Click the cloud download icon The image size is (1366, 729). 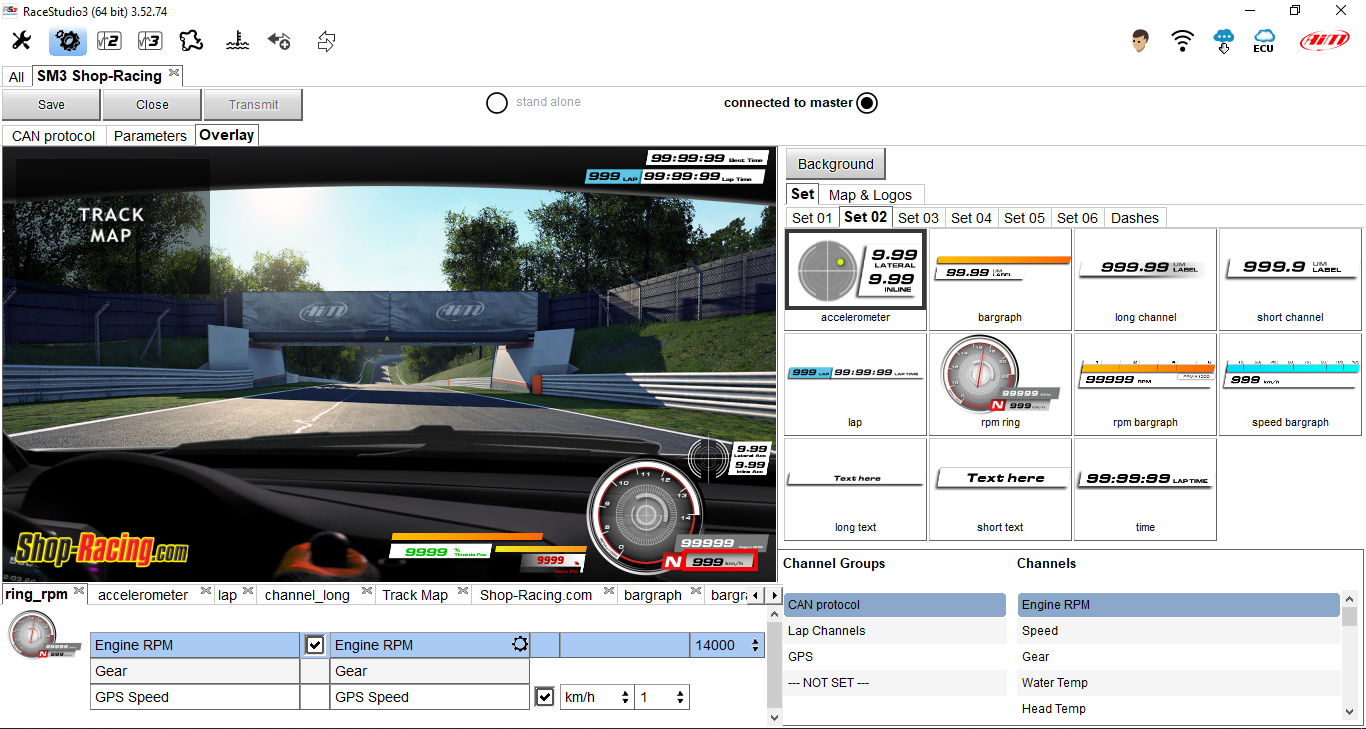tap(1224, 41)
